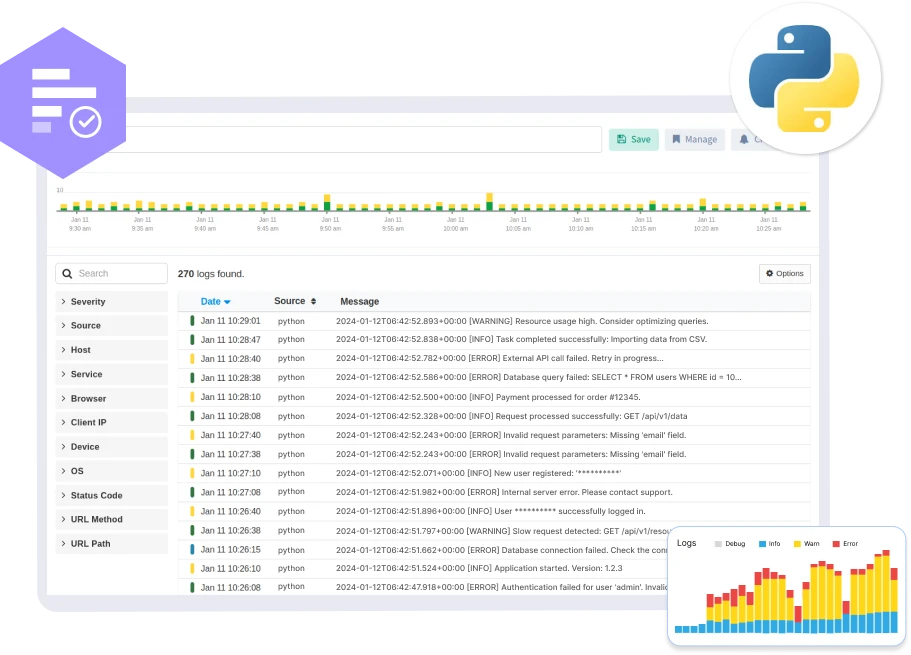This screenshot has height=655, width=911.
Task: Open log row Jan 11 10:28:10
Action: 494,397
